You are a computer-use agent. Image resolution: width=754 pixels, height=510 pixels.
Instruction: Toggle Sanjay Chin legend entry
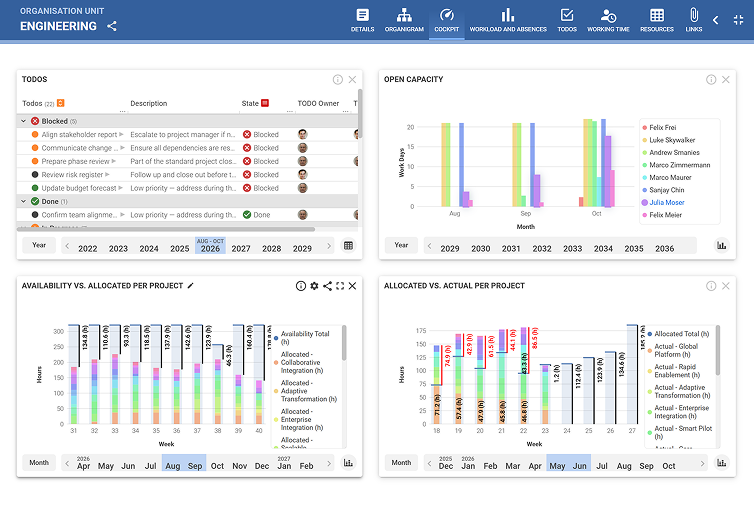click(663, 190)
